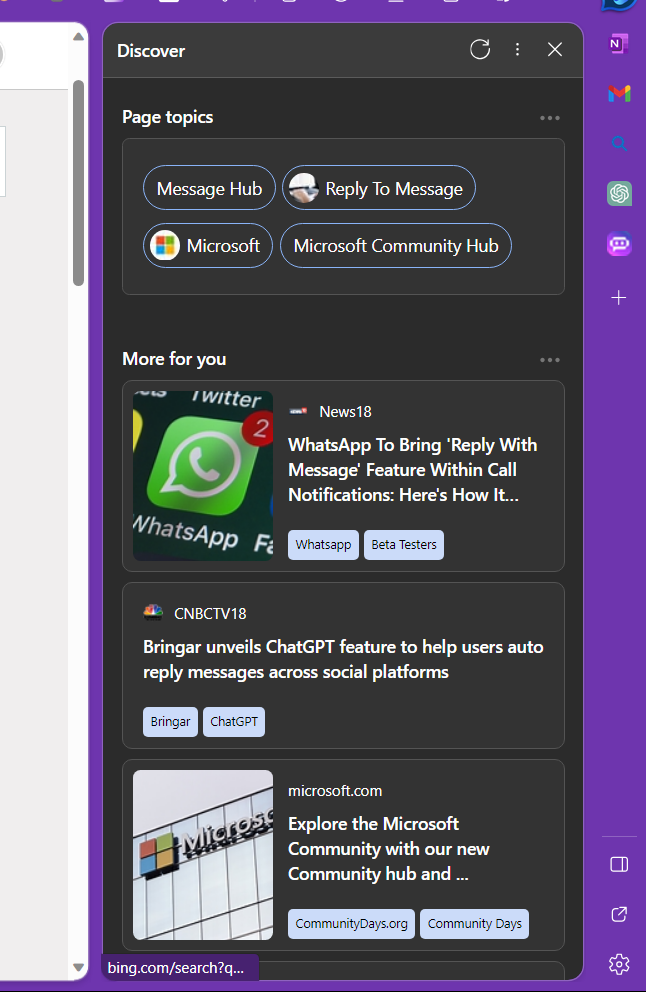Refresh the Discover panel
Image resolution: width=646 pixels, height=992 pixels.
(480, 49)
